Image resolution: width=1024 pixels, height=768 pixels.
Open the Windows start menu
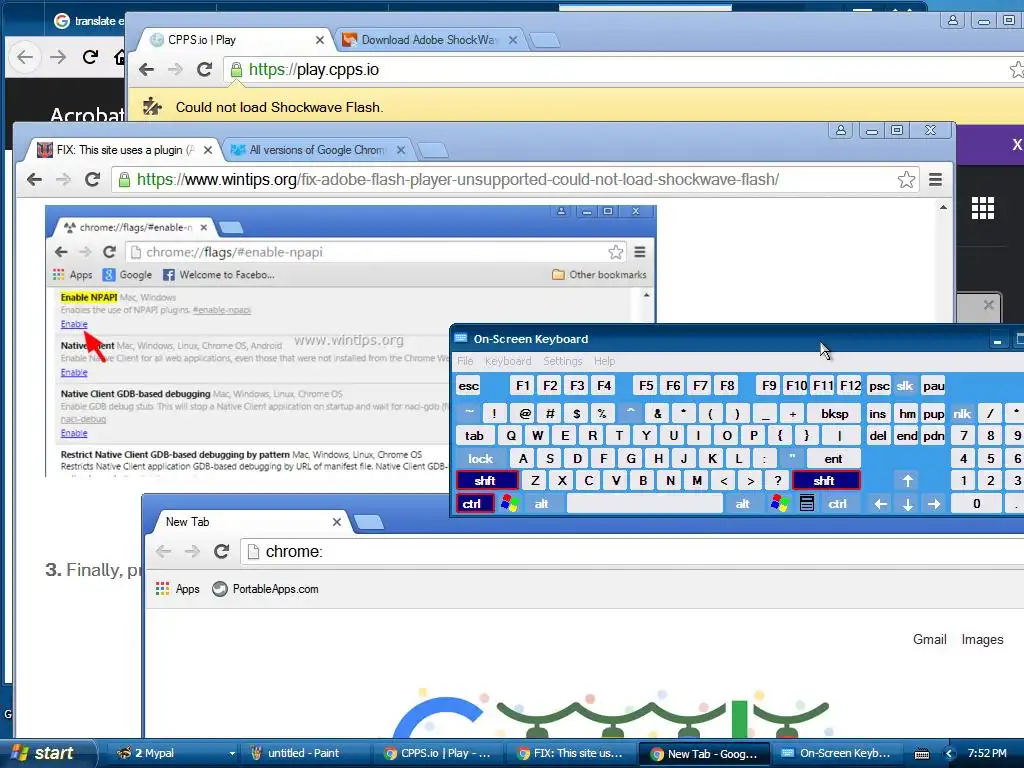(x=44, y=754)
